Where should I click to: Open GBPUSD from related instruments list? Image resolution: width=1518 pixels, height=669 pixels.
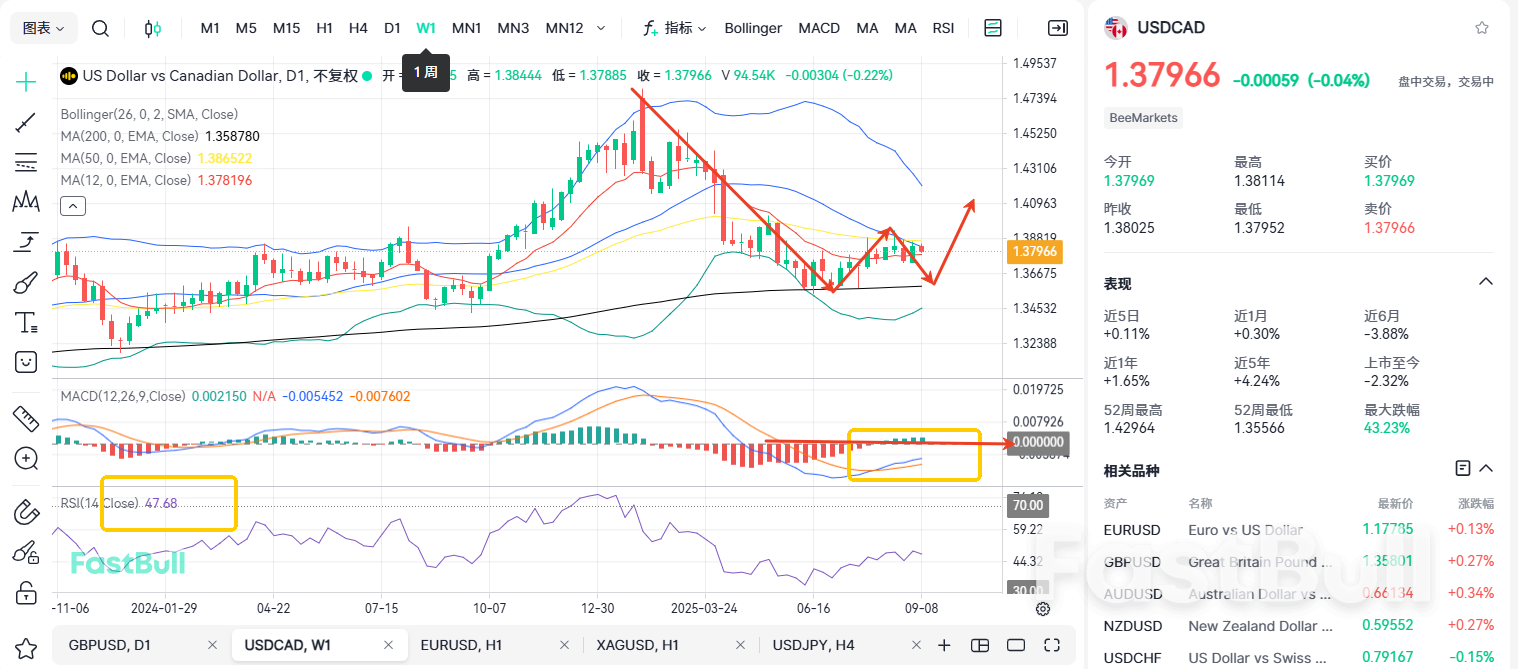point(1131,561)
